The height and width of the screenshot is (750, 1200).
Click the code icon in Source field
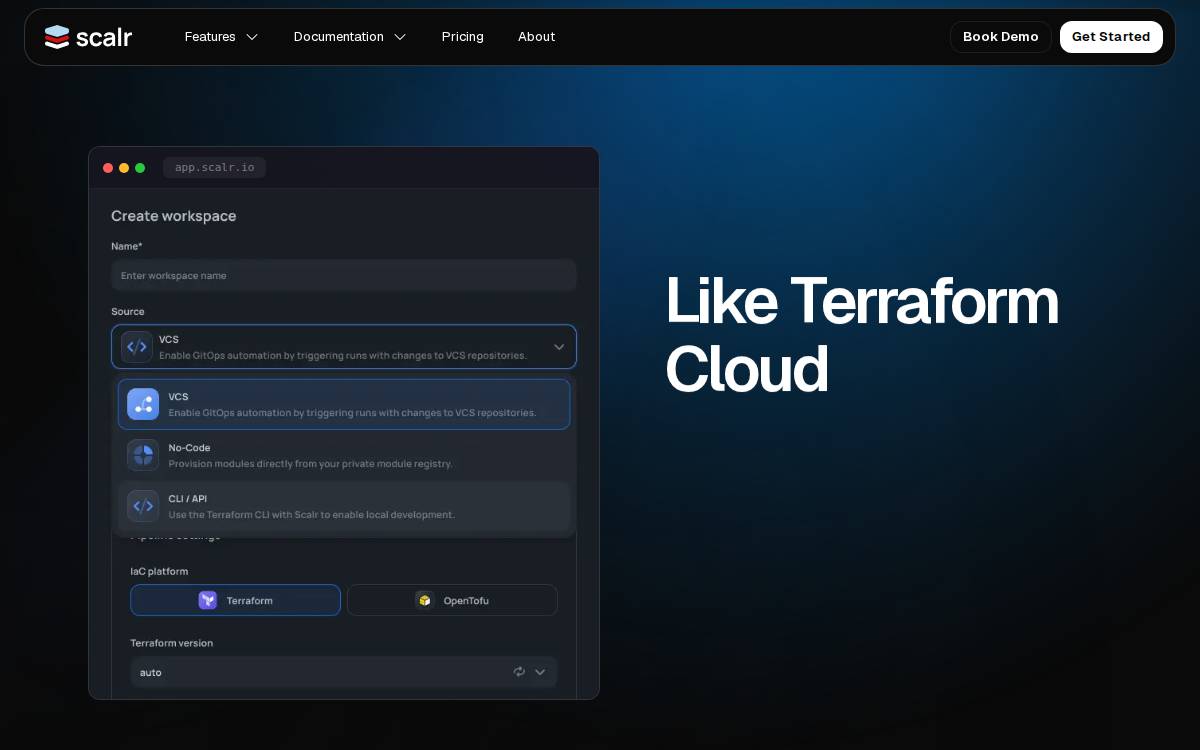(137, 347)
